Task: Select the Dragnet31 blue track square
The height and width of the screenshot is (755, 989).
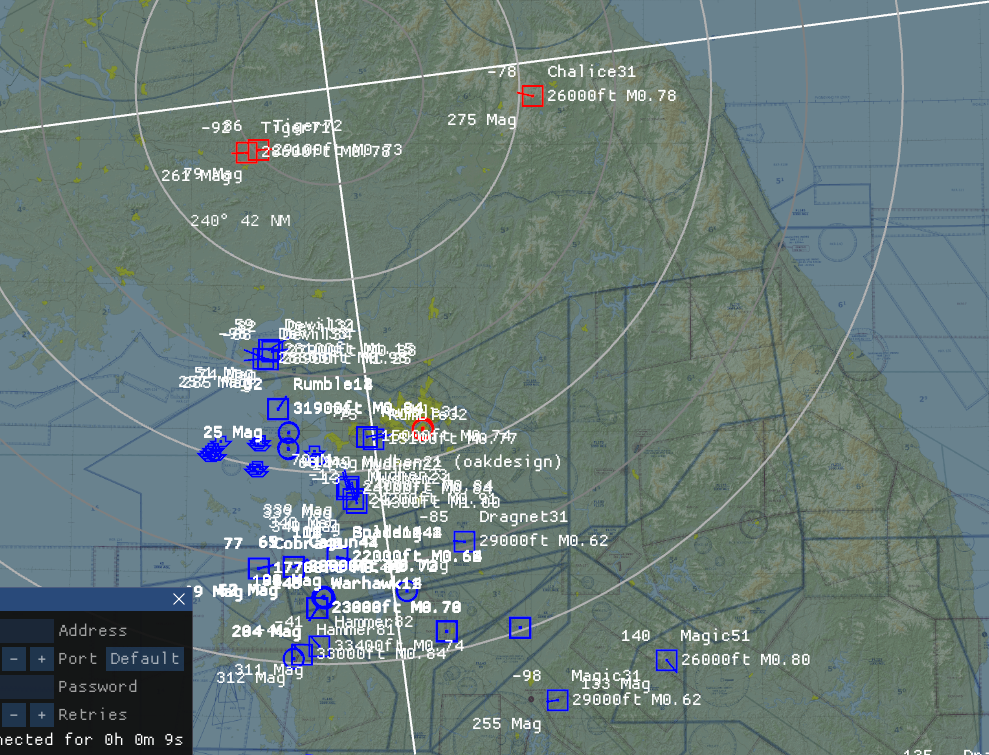Action: point(464,541)
